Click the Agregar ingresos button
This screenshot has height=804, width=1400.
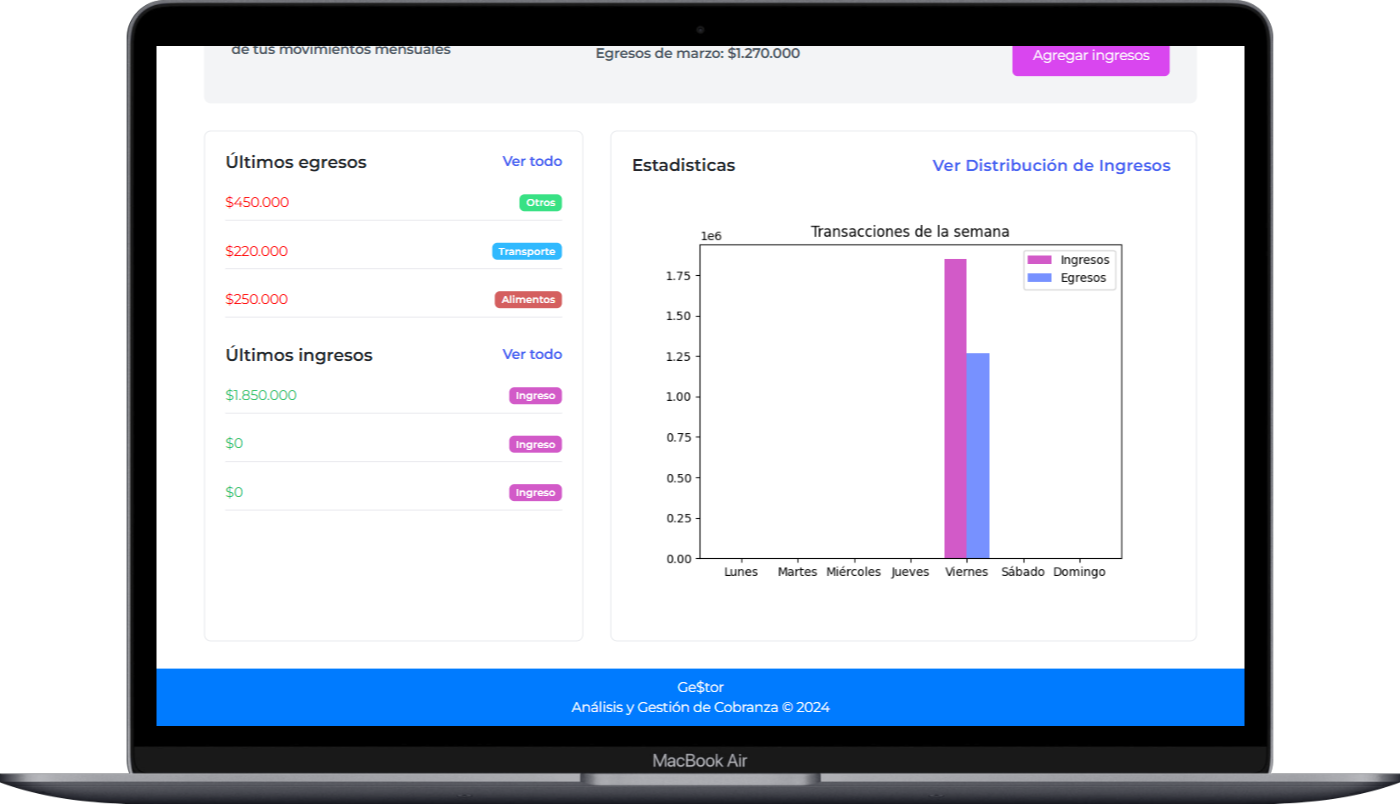point(1090,56)
